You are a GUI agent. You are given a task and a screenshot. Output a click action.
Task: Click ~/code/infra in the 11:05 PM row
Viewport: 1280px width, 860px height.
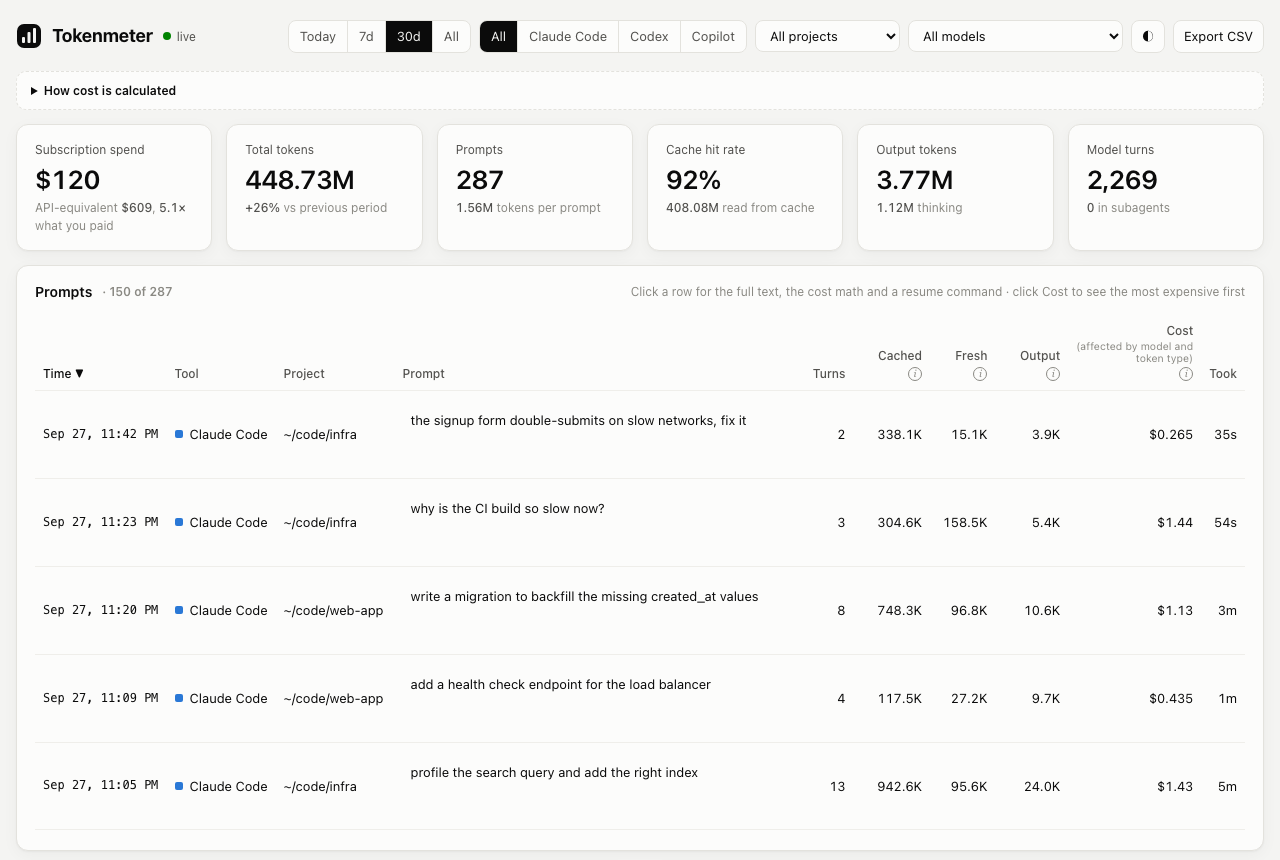(x=320, y=787)
